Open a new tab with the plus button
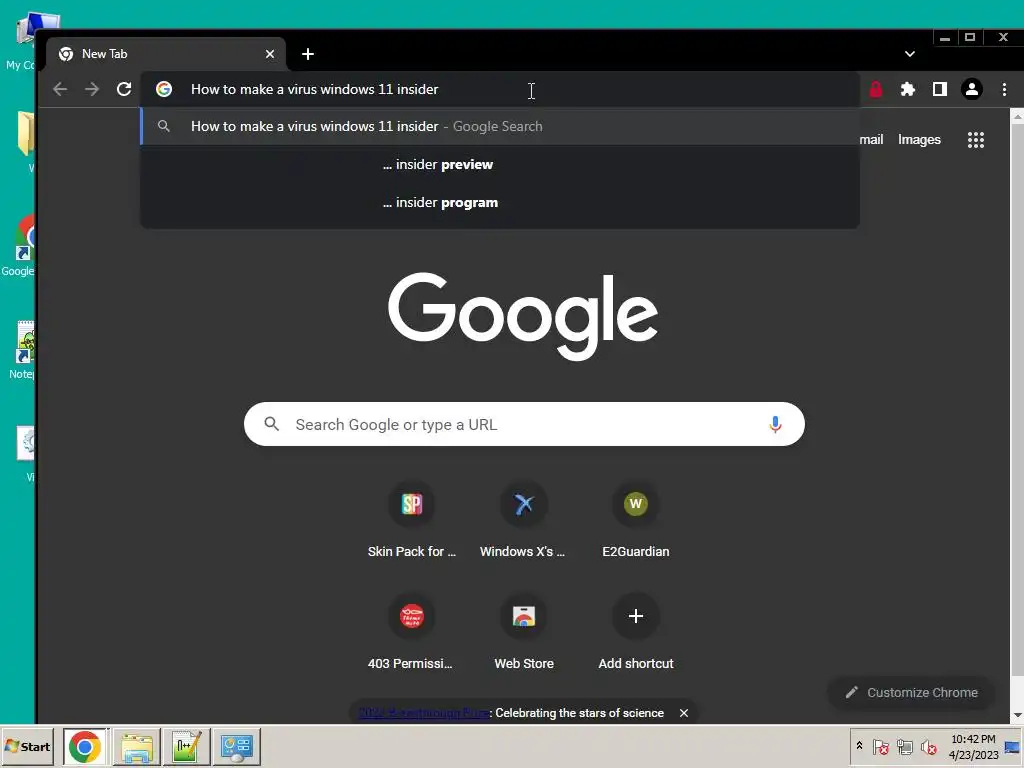1024x768 pixels. coord(308,54)
